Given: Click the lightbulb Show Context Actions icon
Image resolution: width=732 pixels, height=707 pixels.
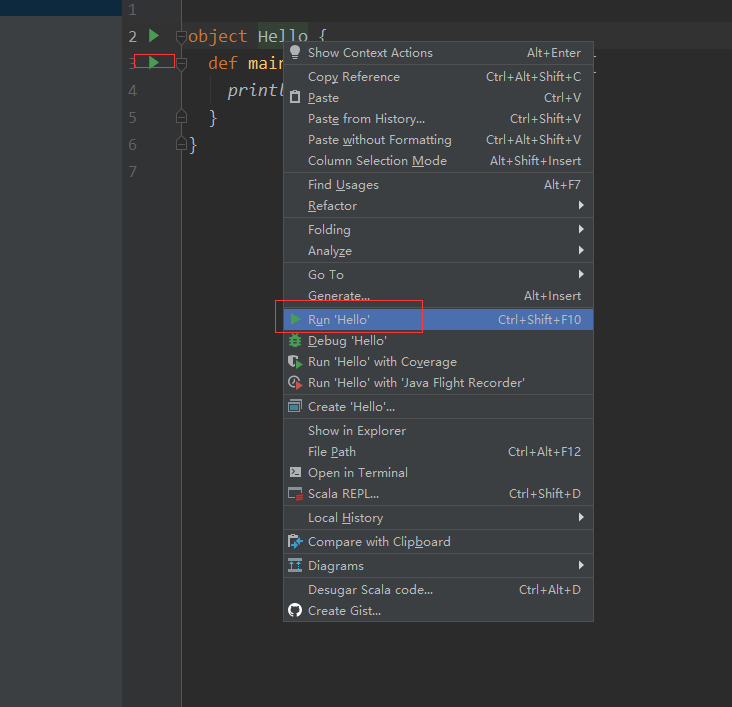Looking at the screenshot, I should click(295, 53).
